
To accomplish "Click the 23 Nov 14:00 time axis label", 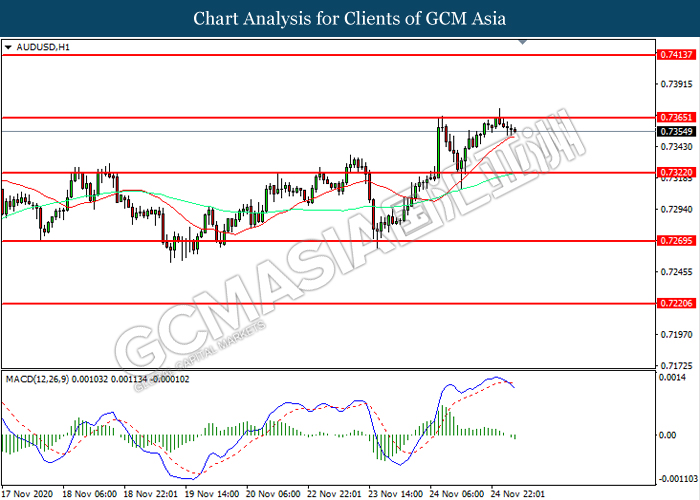I will 396,494.
